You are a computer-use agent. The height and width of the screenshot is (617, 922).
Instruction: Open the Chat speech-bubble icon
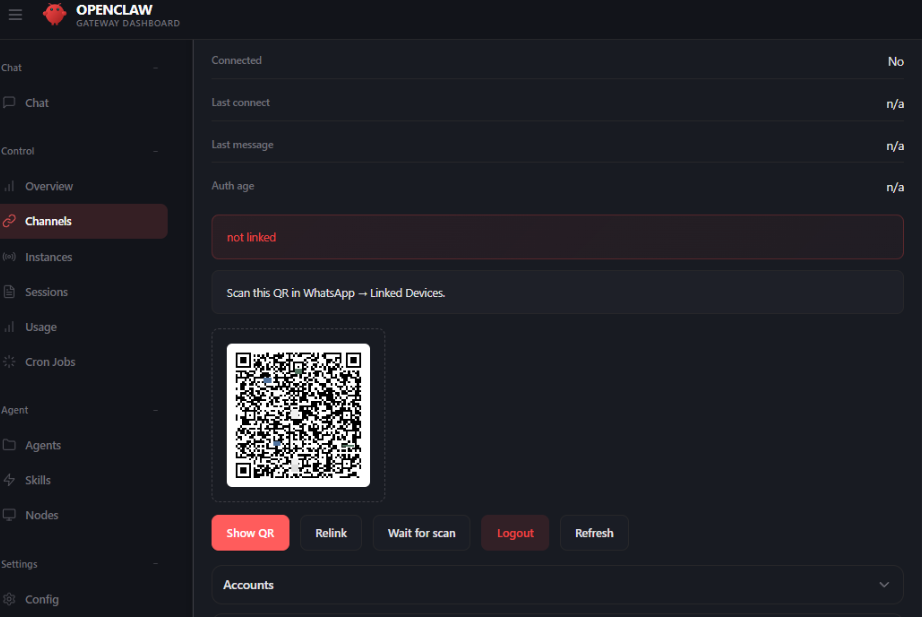point(9,103)
